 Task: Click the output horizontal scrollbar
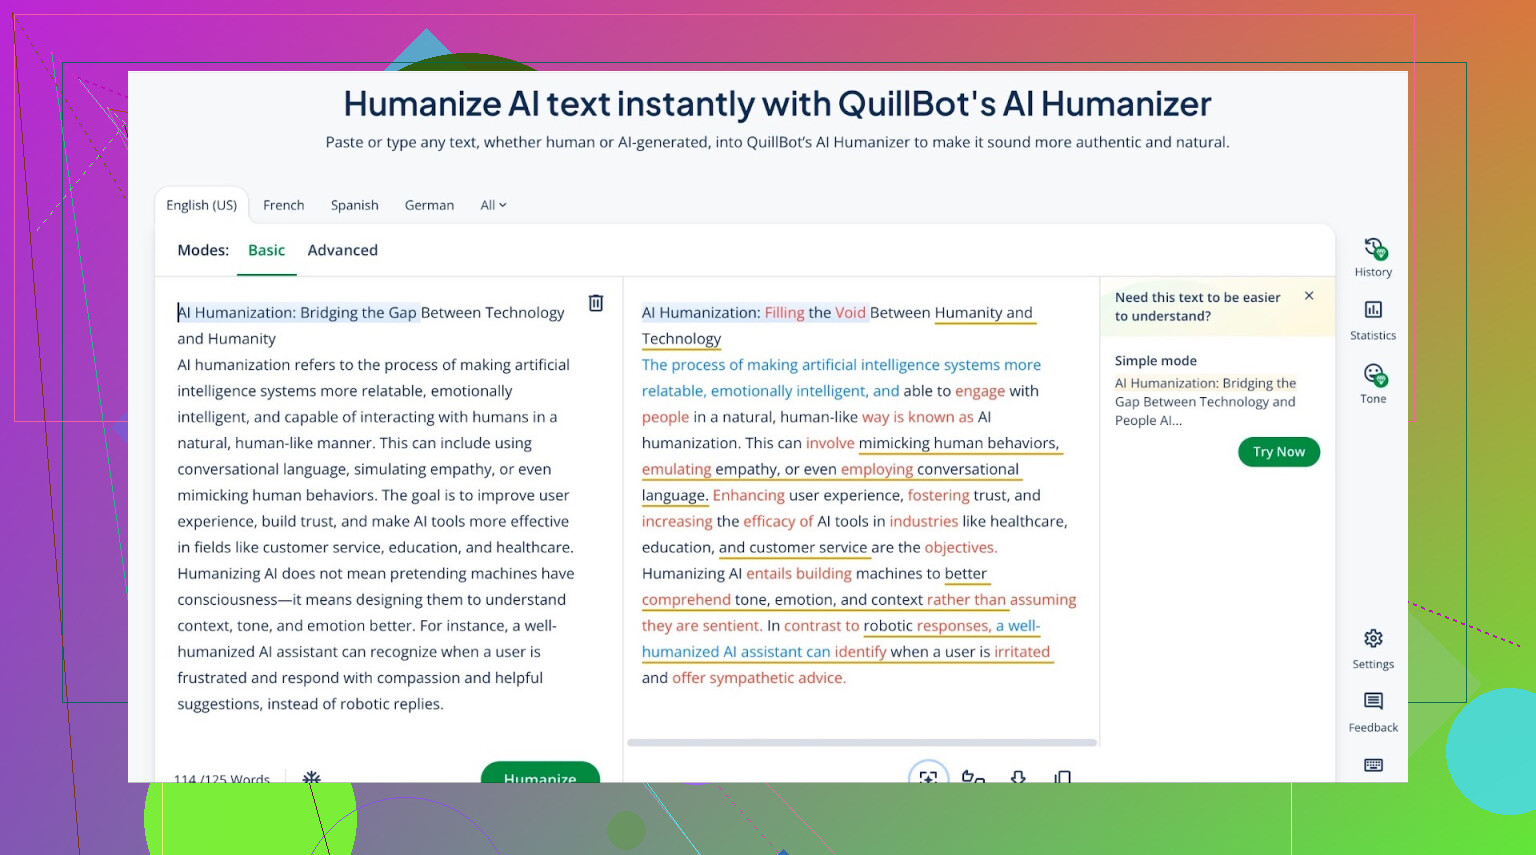tap(861, 743)
